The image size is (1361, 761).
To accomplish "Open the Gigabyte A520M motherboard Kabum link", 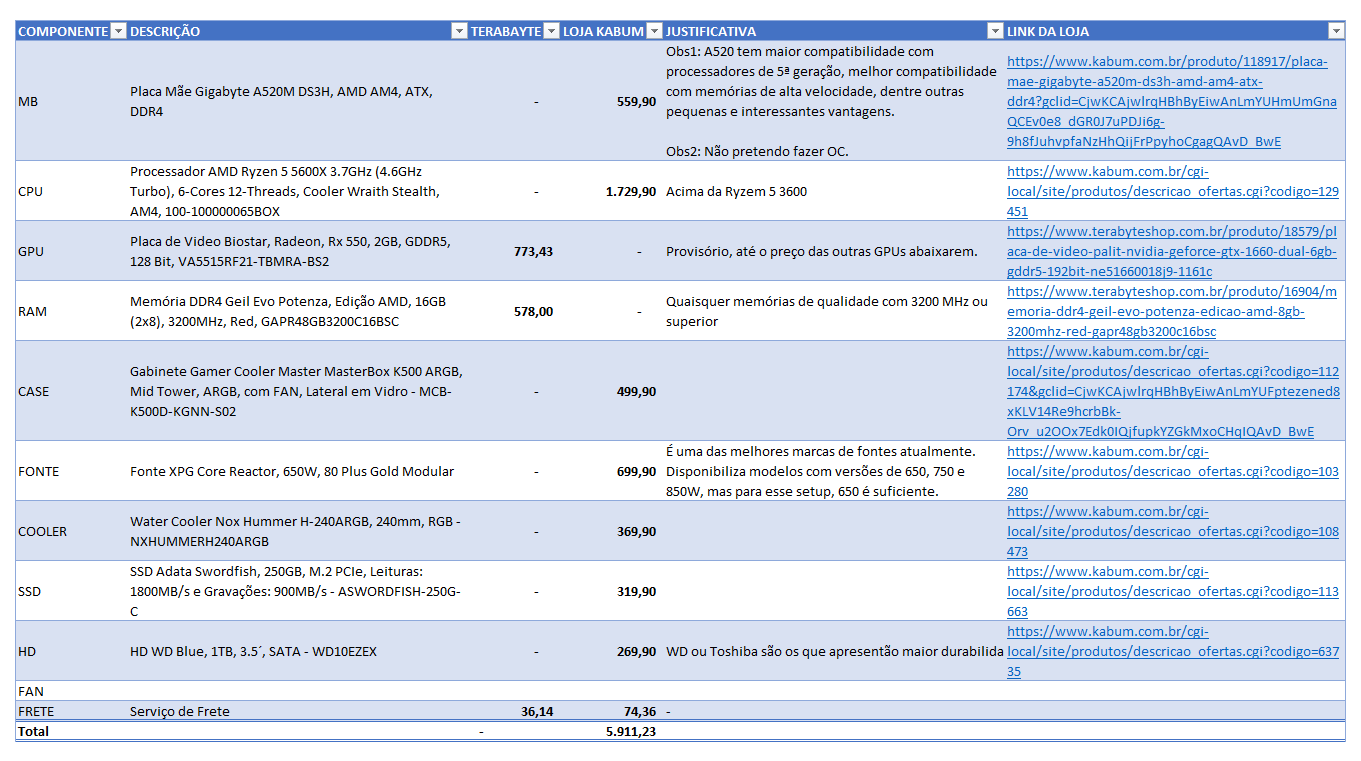I will (x=1172, y=101).
